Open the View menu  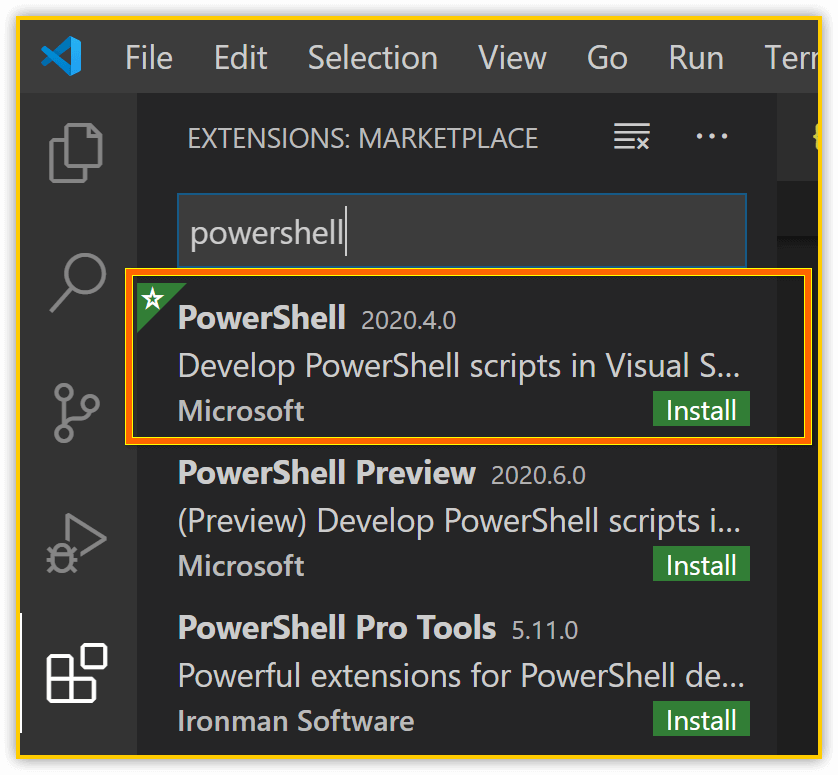click(512, 57)
